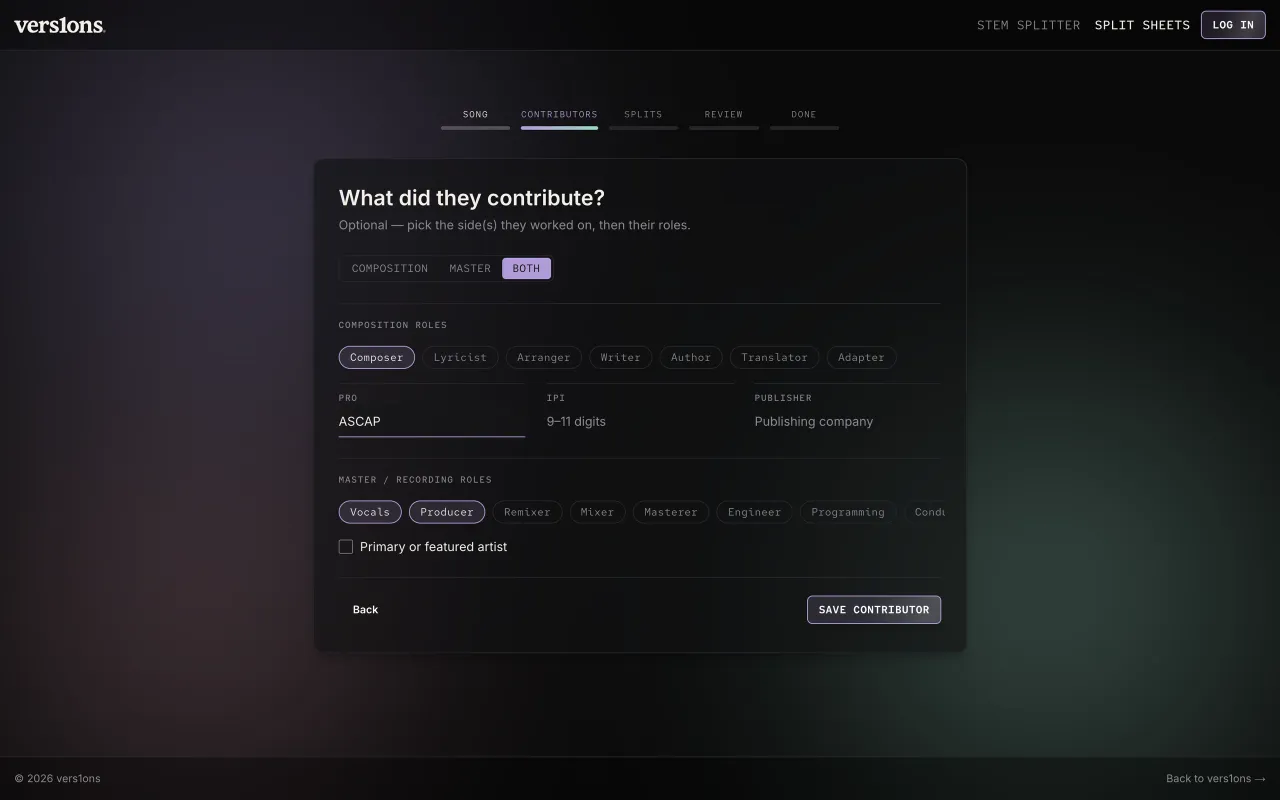
Task: Select the Translator role chip
Action: (x=775, y=357)
